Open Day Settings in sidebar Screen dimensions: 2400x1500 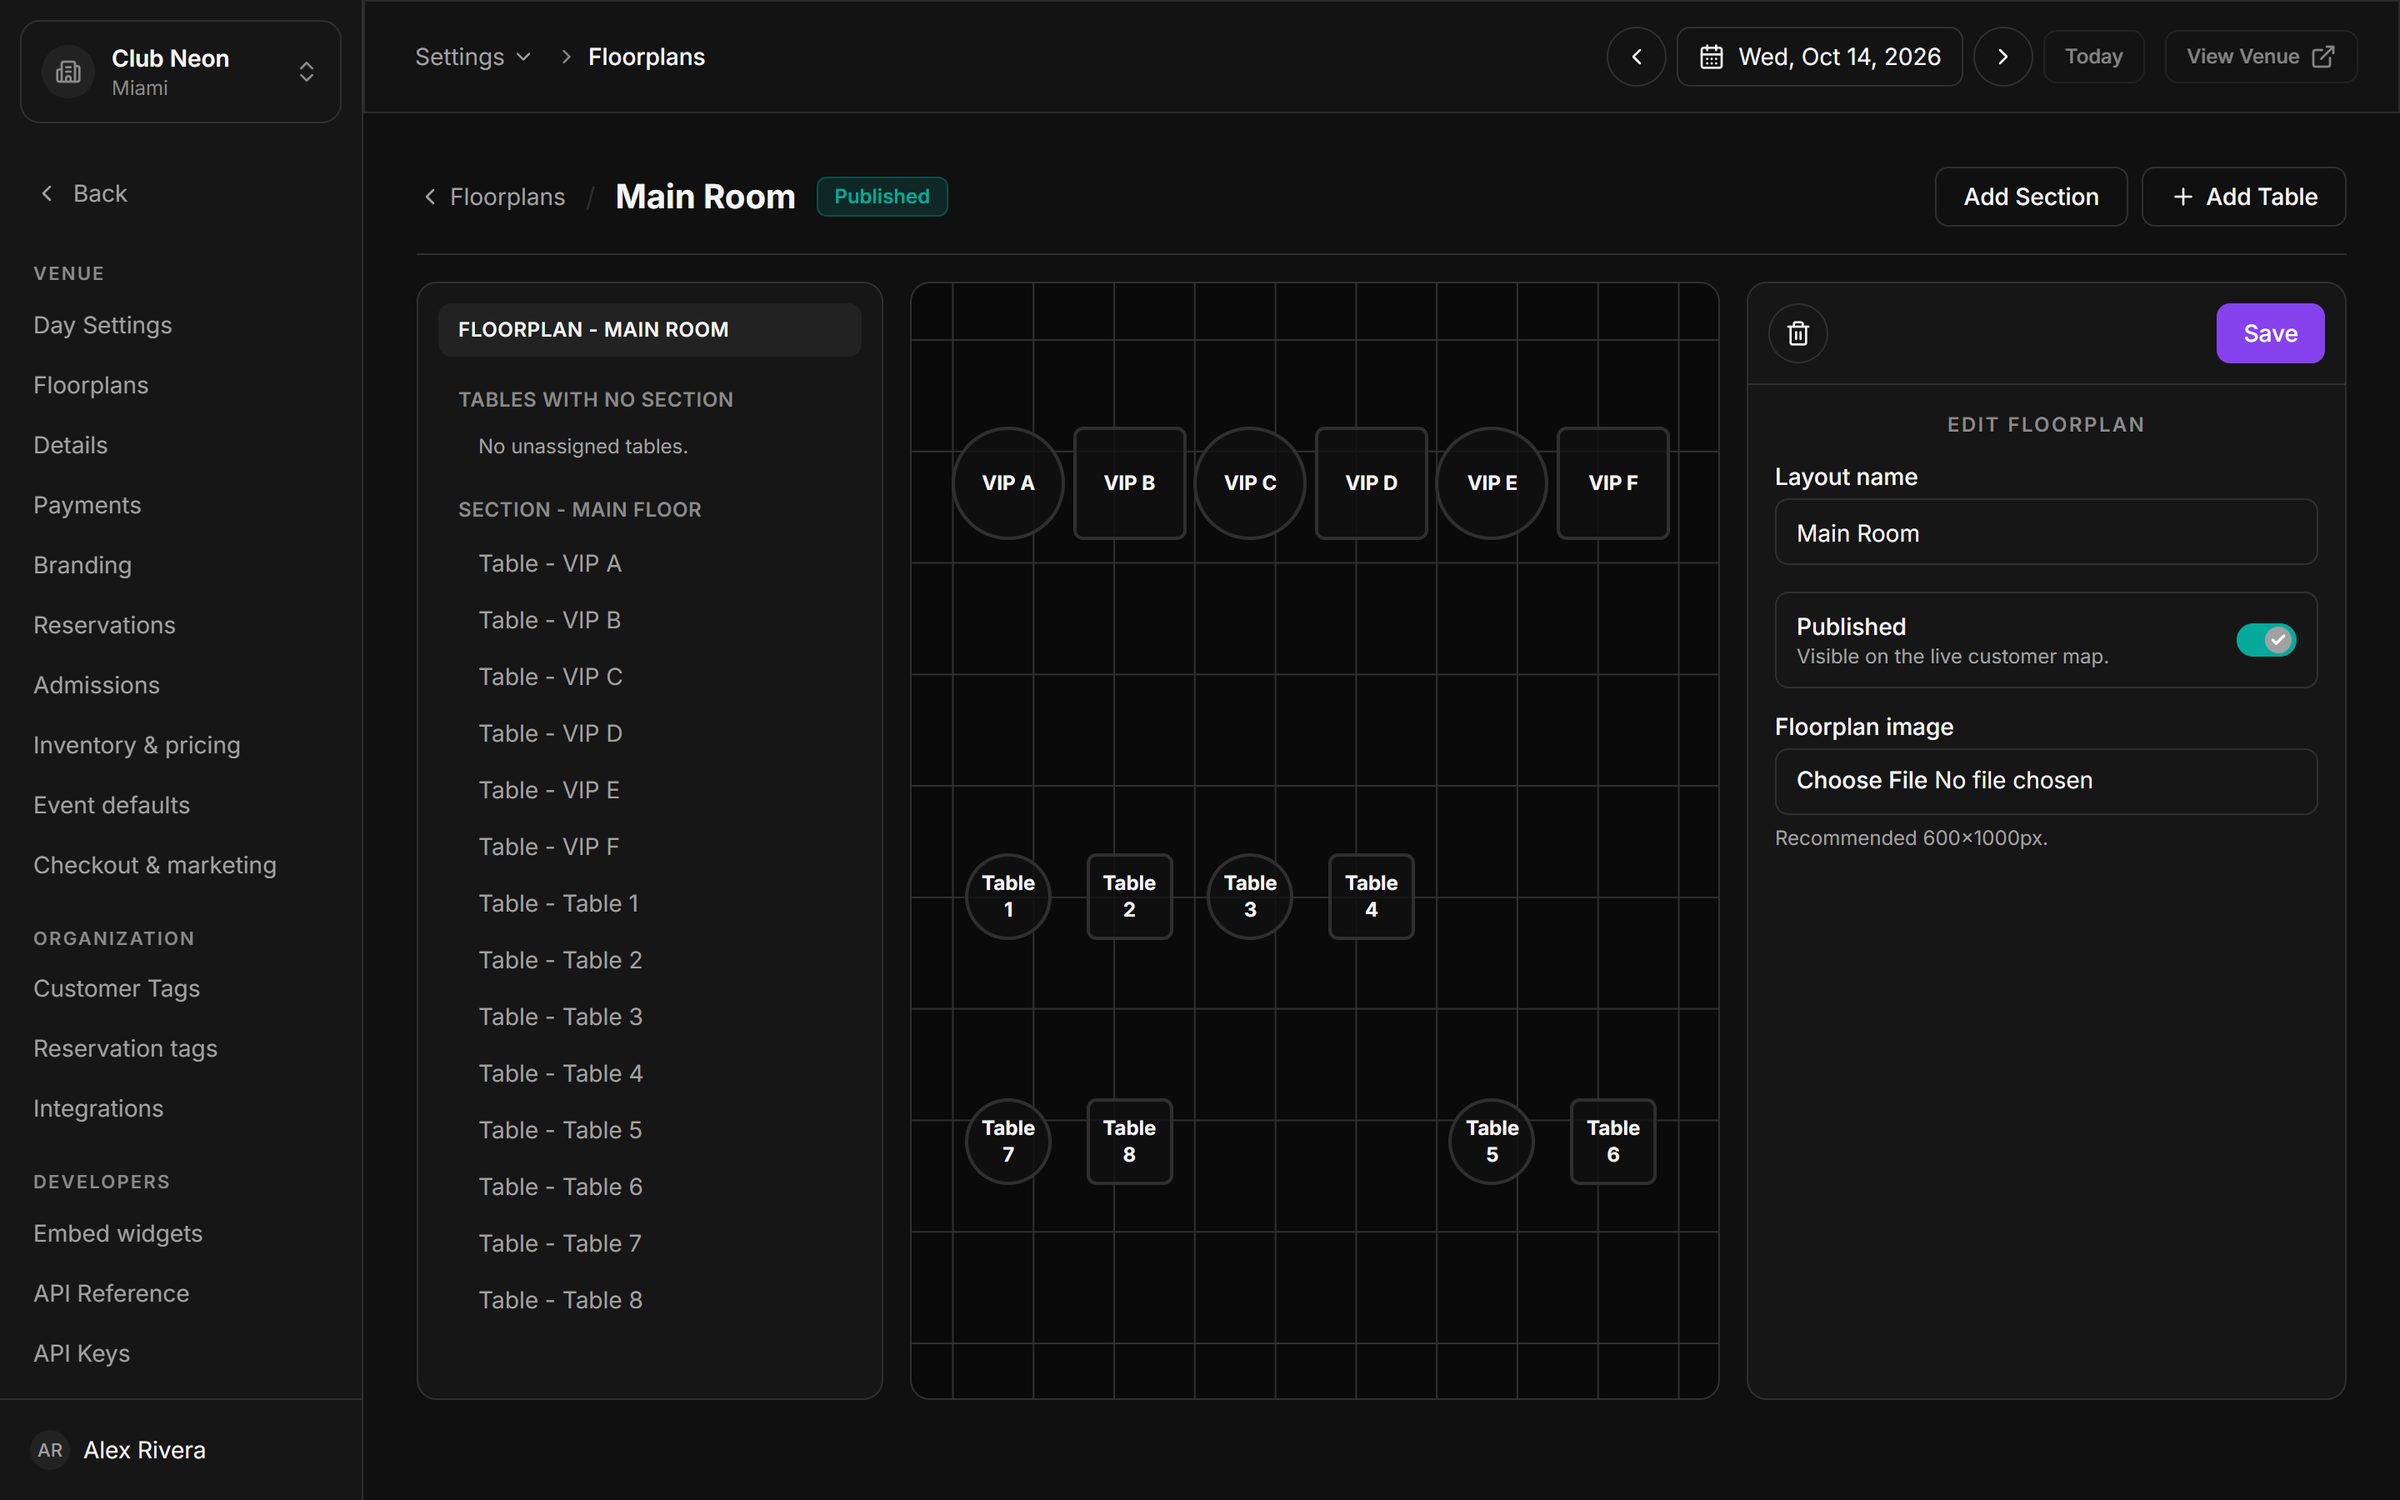pyautogui.click(x=102, y=325)
